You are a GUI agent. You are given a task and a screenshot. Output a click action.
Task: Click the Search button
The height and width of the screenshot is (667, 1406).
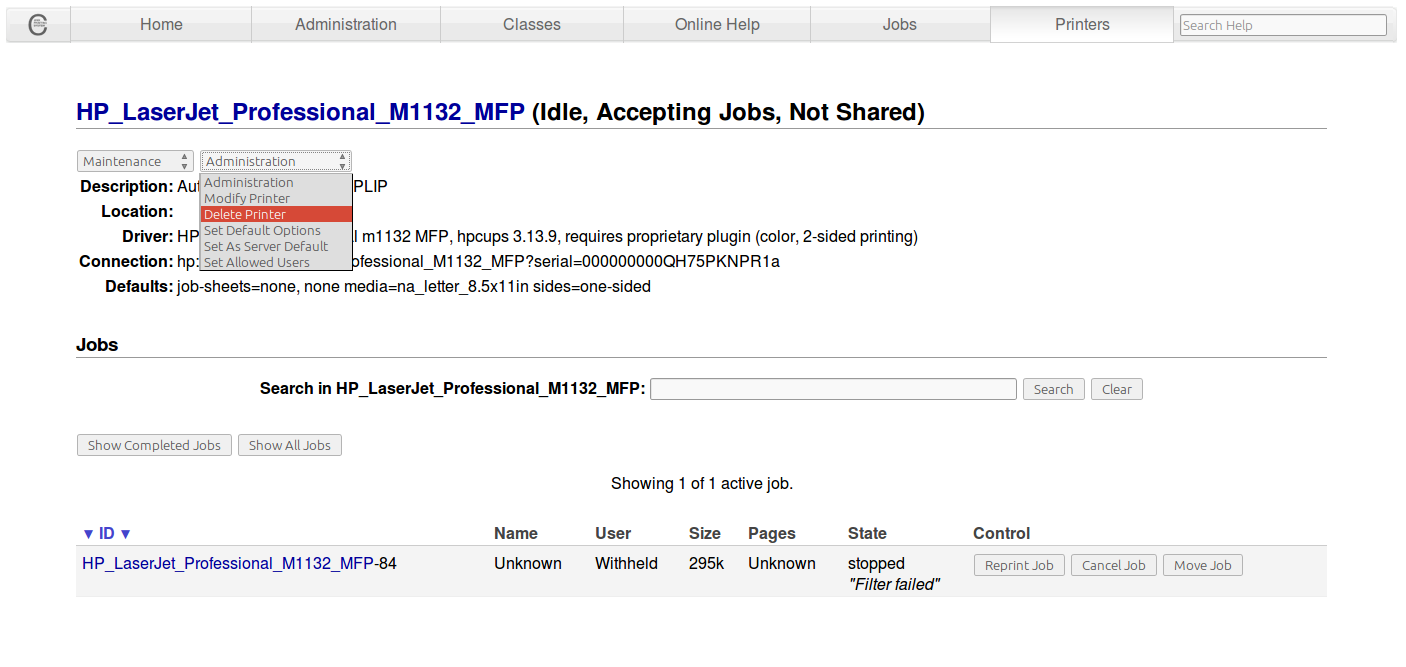pos(1053,389)
